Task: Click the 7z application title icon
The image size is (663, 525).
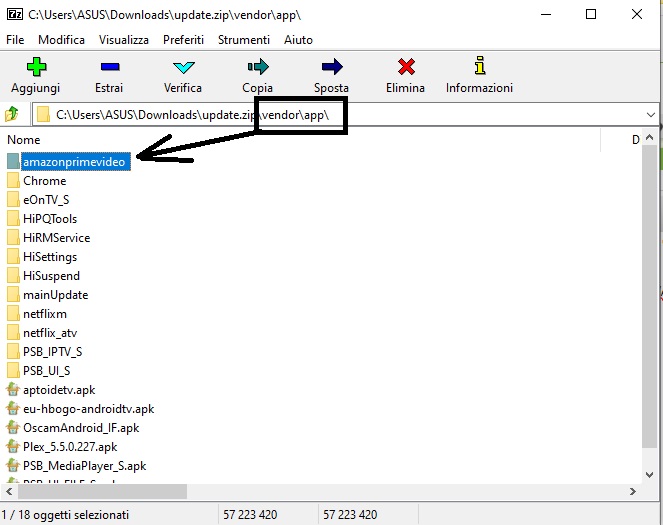Action: pyautogui.click(x=15, y=14)
